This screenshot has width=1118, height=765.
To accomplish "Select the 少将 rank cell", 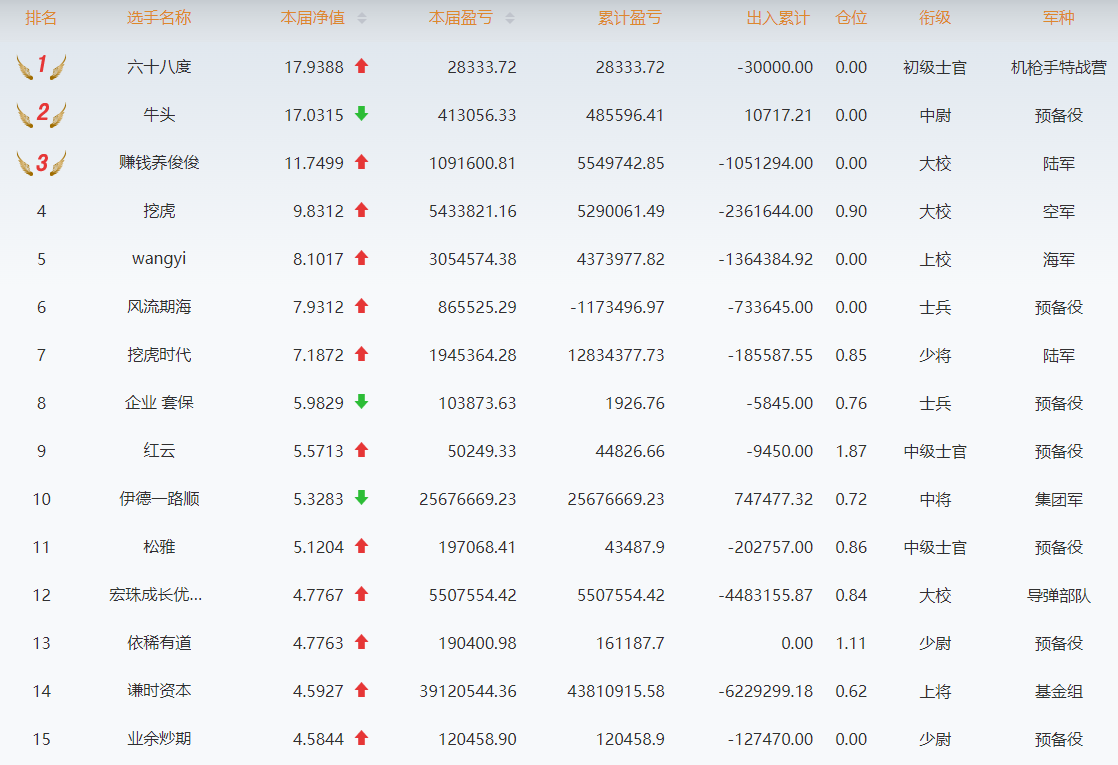I will [x=935, y=355].
